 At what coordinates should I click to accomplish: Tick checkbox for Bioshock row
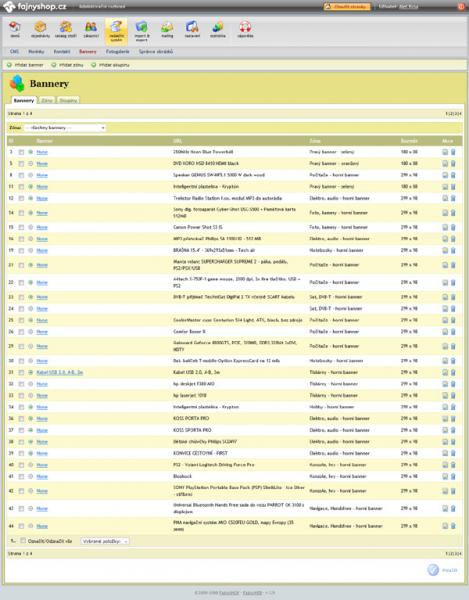coord(21,476)
